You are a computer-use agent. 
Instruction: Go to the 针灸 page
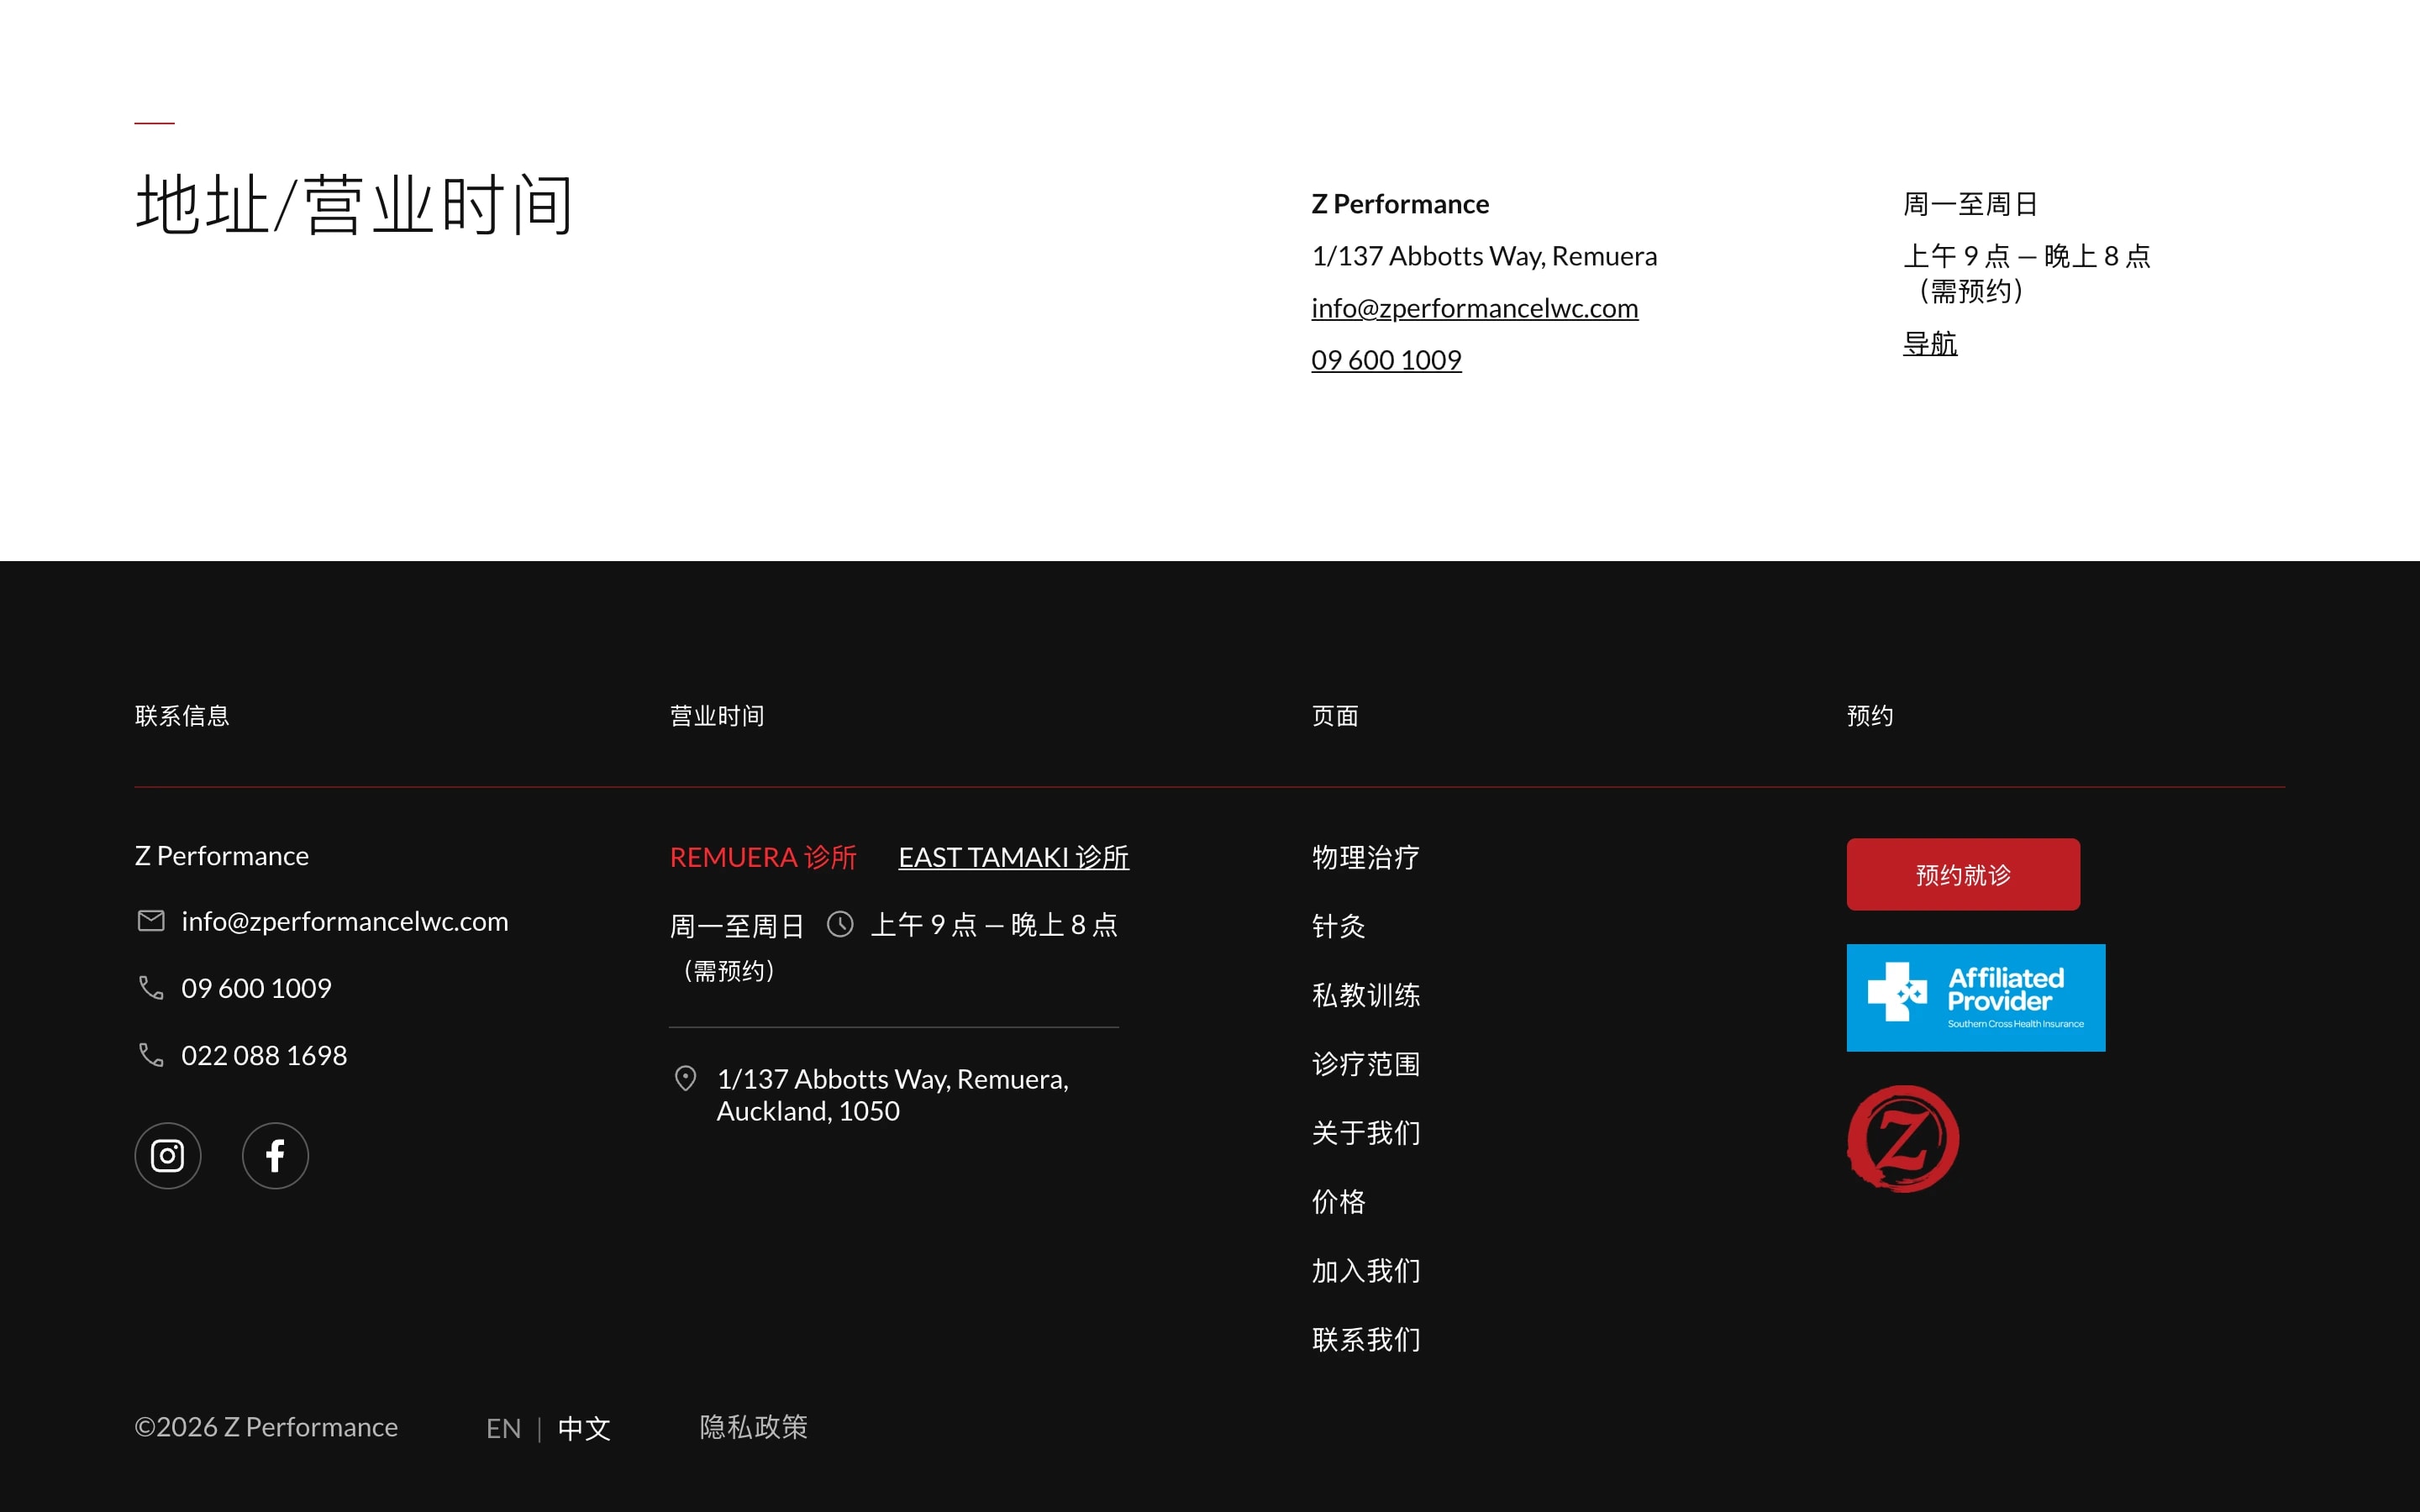pos(1338,926)
